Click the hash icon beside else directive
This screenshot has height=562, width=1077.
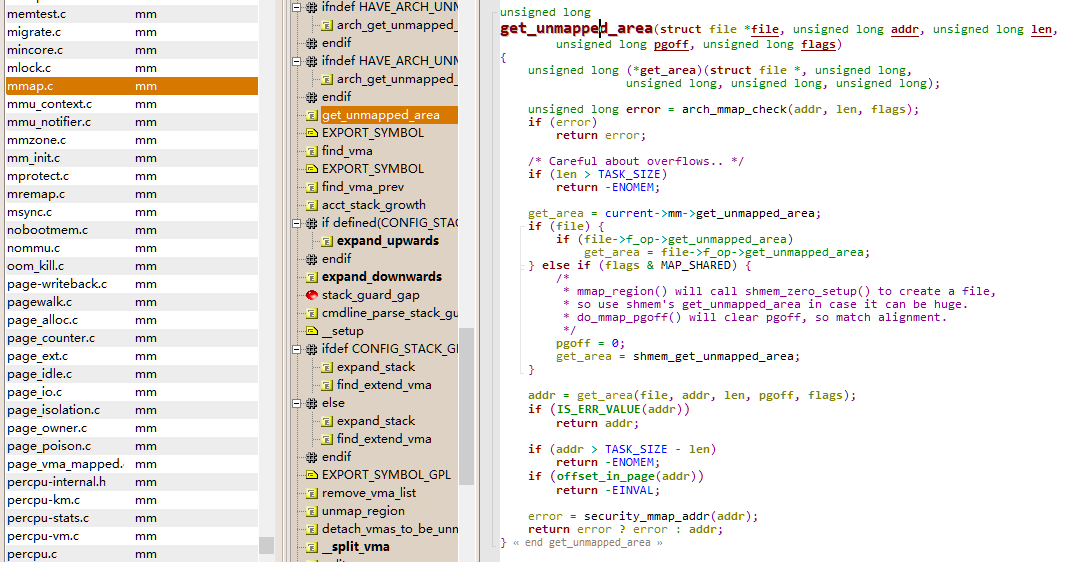(312, 403)
